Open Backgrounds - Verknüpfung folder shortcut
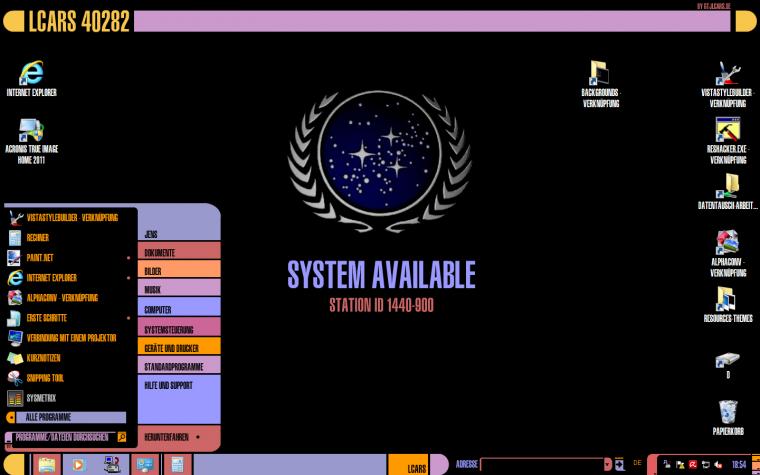760x475 pixels. tap(601, 83)
